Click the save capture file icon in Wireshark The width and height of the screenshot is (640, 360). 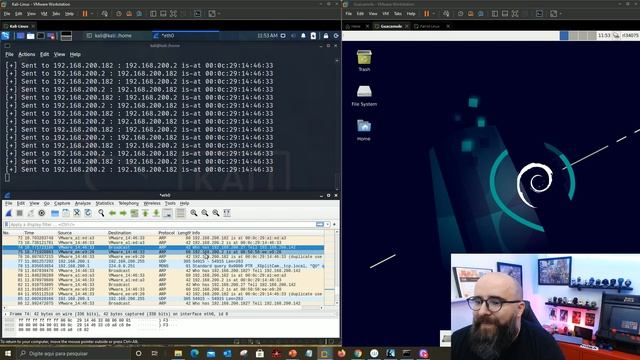[x=66, y=213]
